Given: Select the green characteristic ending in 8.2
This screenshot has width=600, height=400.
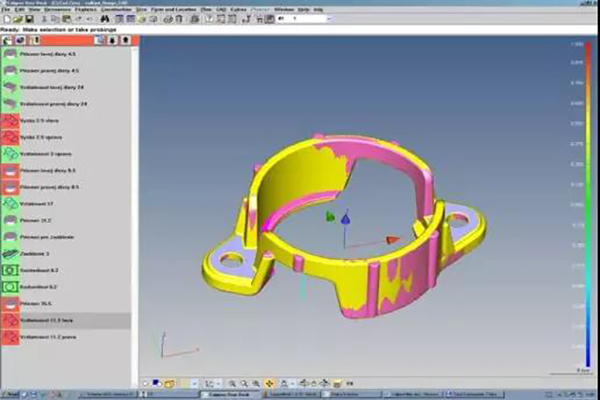Looking at the screenshot, I should (x=65, y=271).
